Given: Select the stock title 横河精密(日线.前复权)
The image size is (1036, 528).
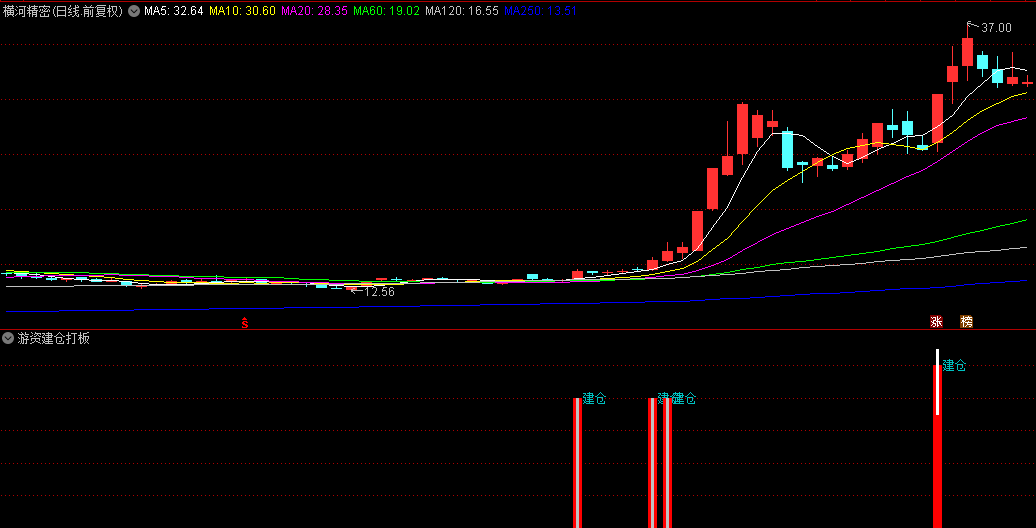Looking at the screenshot, I should (x=63, y=11).
